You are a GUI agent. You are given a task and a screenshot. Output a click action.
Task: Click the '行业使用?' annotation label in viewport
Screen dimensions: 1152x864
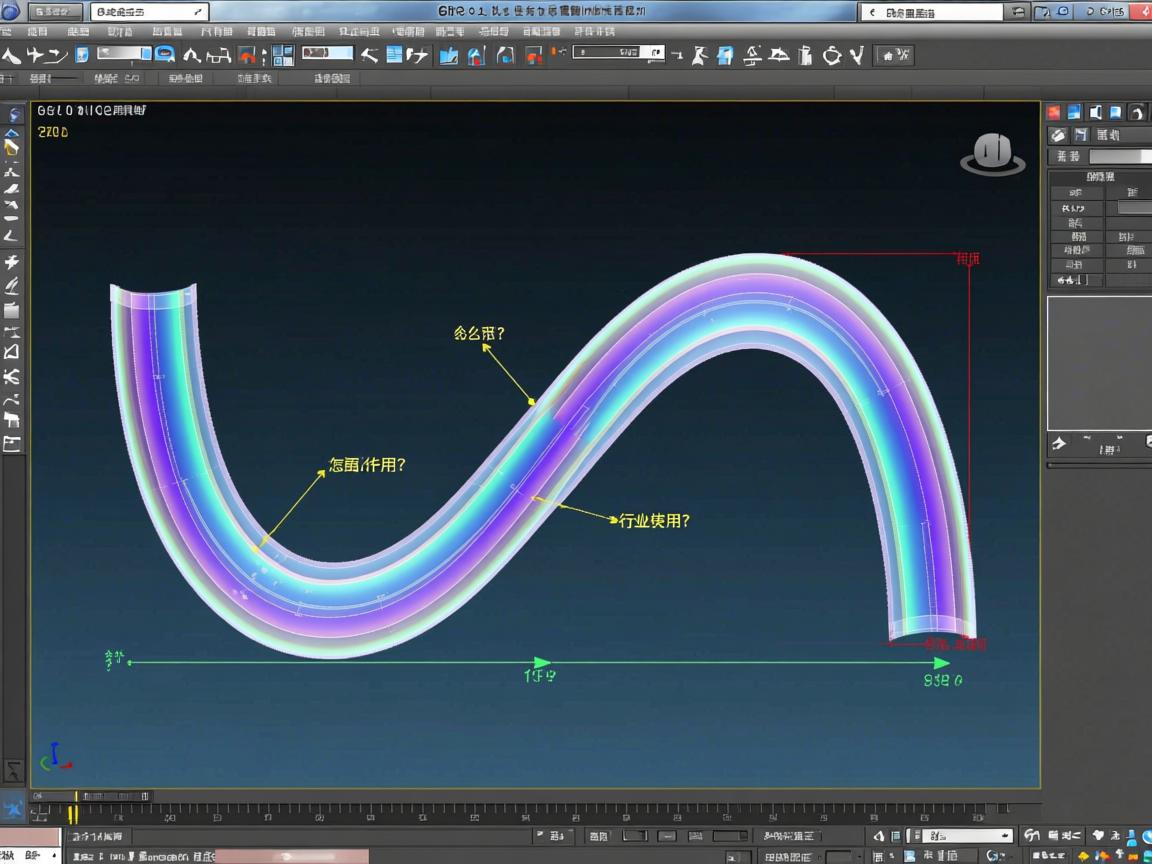(654, 521)
